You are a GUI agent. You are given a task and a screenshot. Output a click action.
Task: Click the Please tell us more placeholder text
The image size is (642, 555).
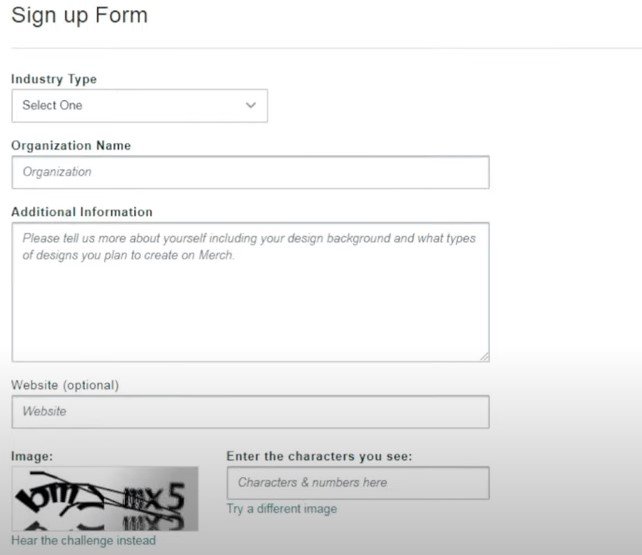(x=249, y=246)
